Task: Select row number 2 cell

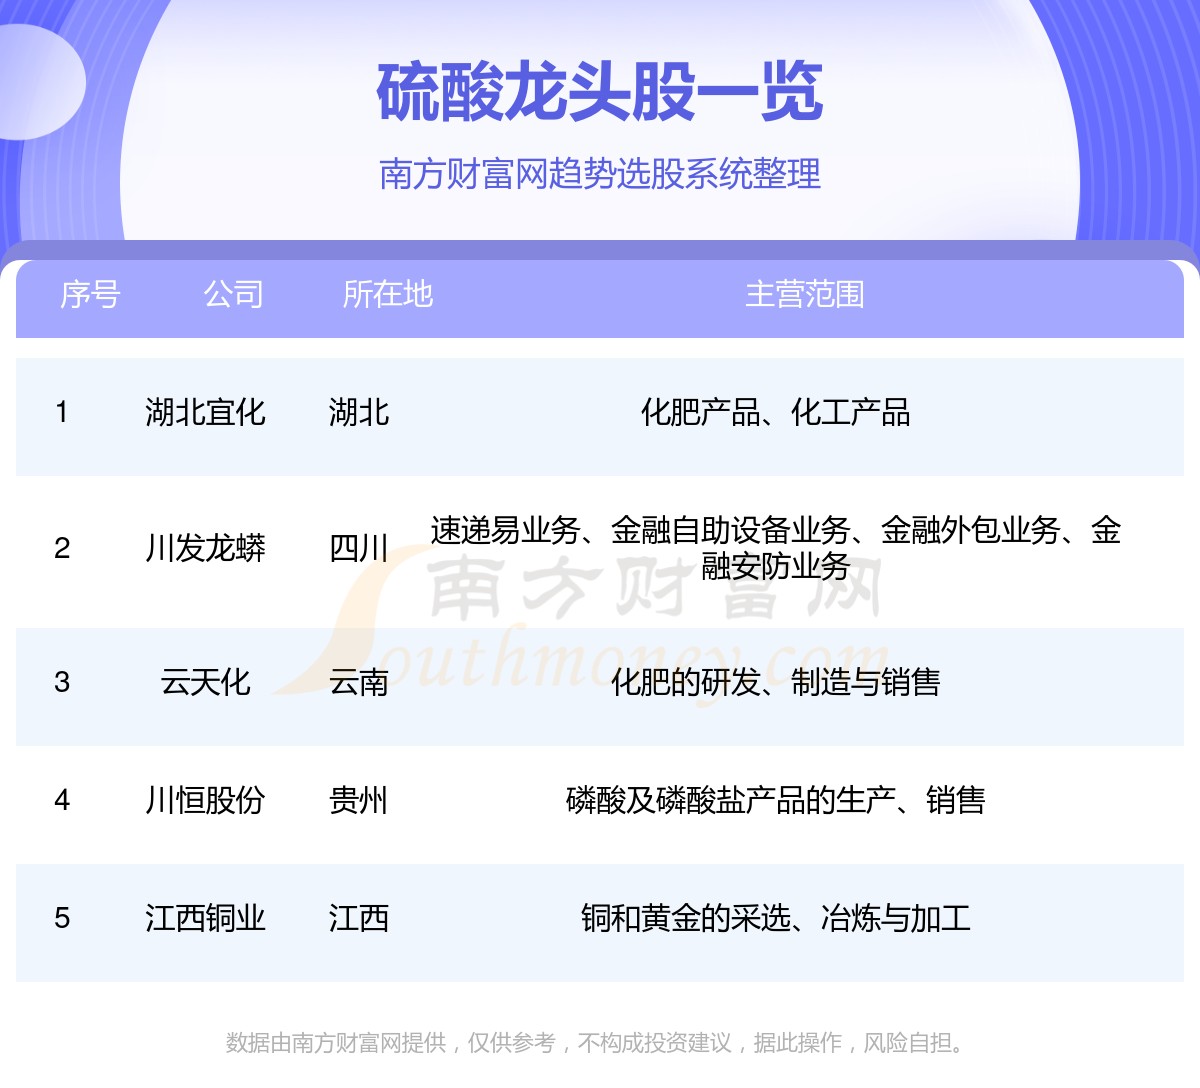Action: [x=62, y=548]
